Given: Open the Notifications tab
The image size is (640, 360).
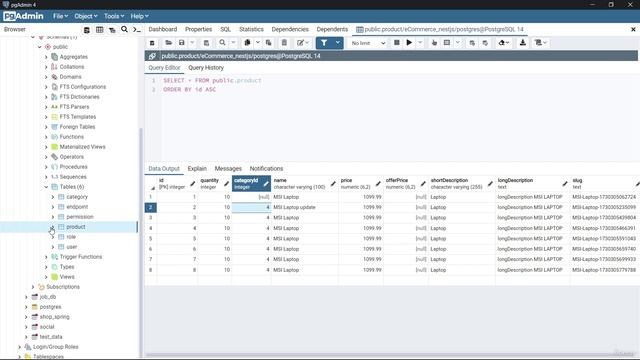Looking at the screenshot, I should click(266, 169).
